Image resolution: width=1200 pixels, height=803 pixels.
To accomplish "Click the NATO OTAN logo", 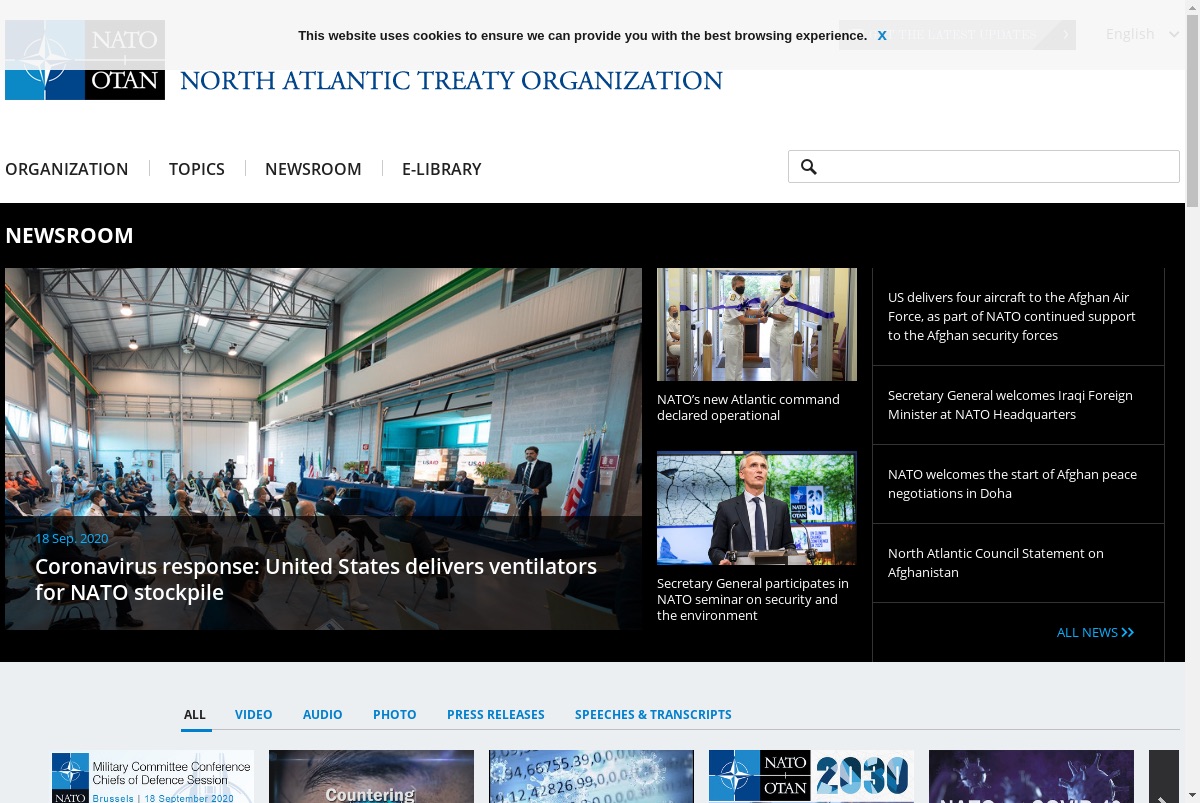I will pyautogui.click(x=85, y=60).
